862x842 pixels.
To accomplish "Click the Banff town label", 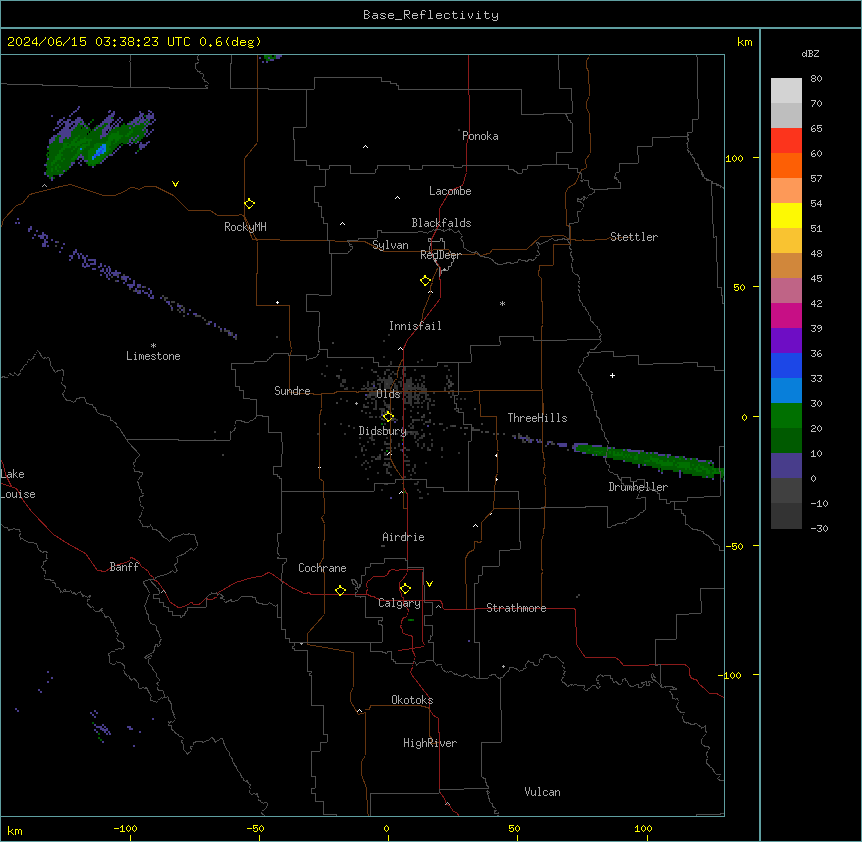I will click(124, 567).
